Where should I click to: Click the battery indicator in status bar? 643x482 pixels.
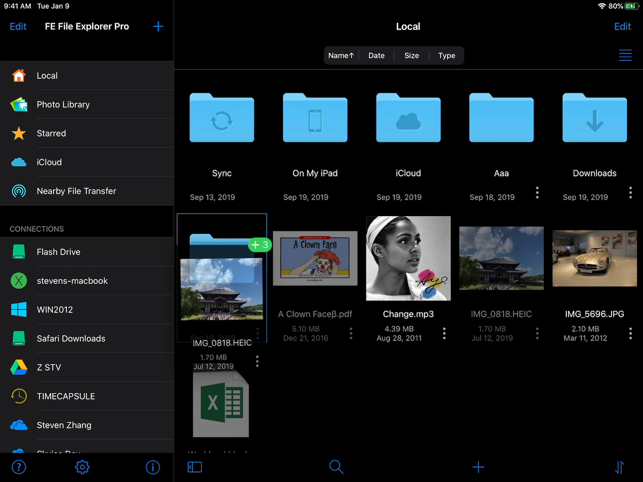point(632,6)
